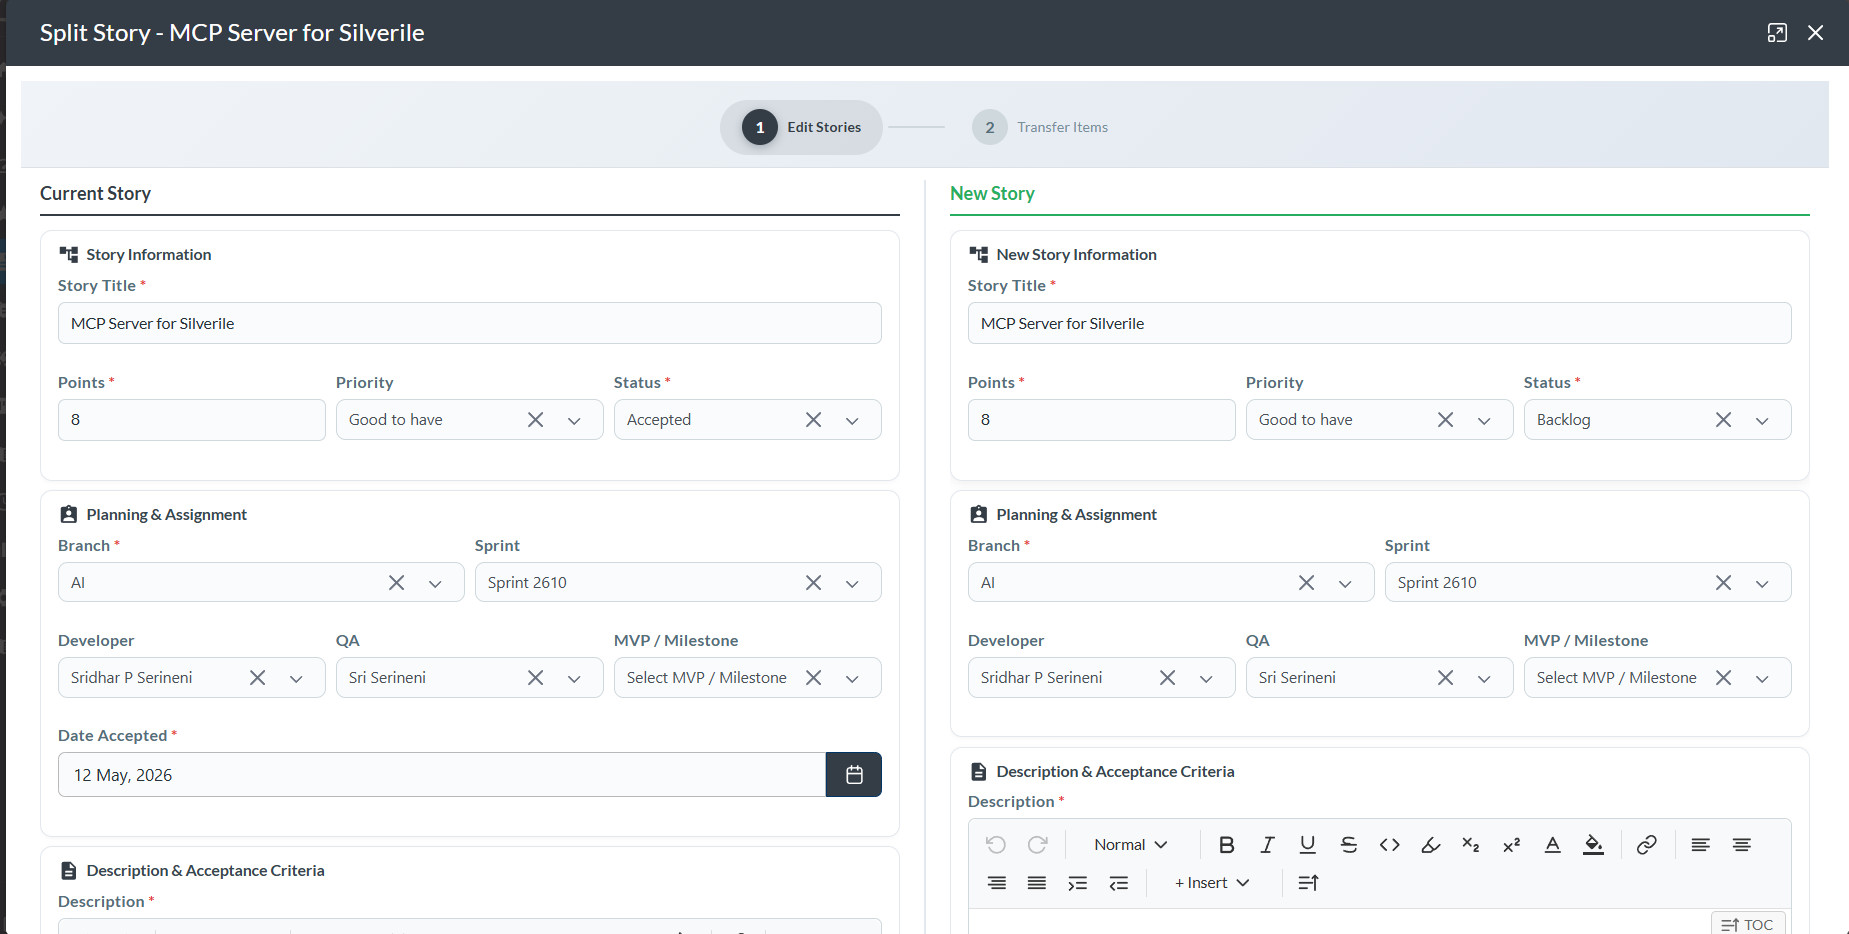Image resolution: width=1849 pixels, height=934 pixels.
Task: Click the Date Accepted field 12 May, 2026
Action: point(442,775)
